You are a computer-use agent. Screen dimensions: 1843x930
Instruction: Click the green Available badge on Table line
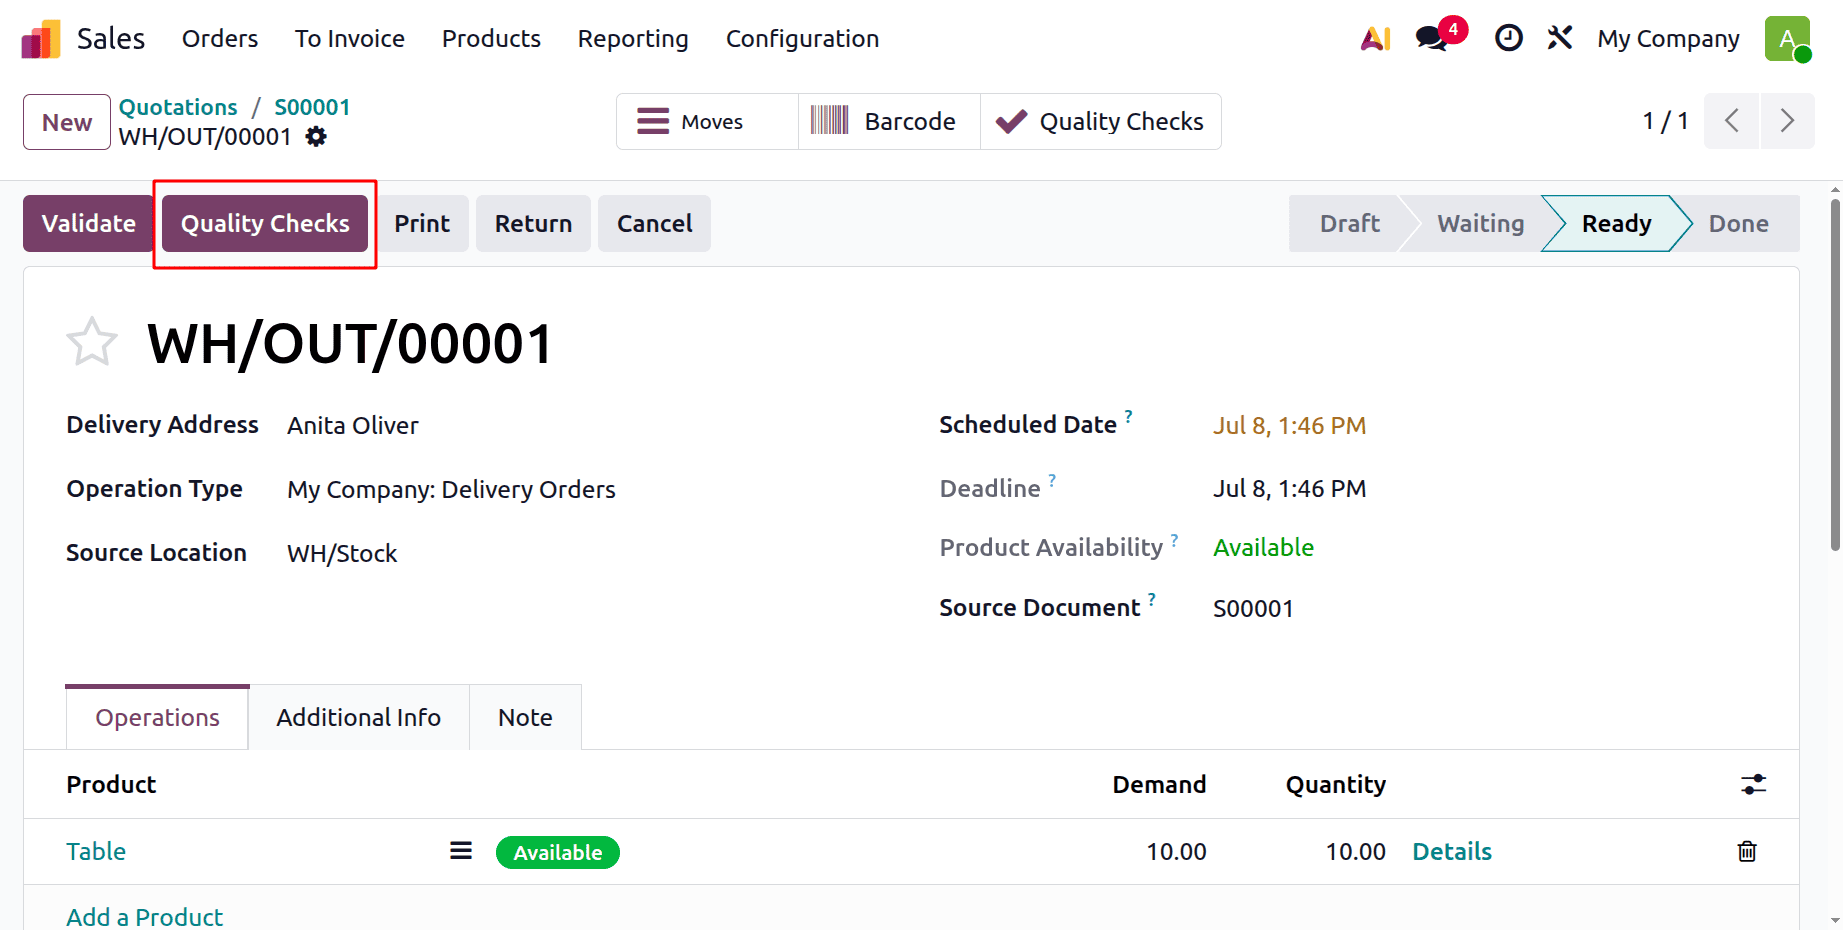click(x=558, y=852)
